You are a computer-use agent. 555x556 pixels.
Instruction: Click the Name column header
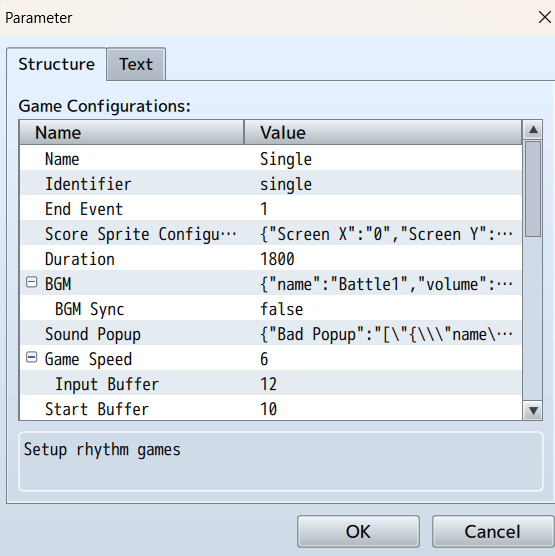coord(132,132)
